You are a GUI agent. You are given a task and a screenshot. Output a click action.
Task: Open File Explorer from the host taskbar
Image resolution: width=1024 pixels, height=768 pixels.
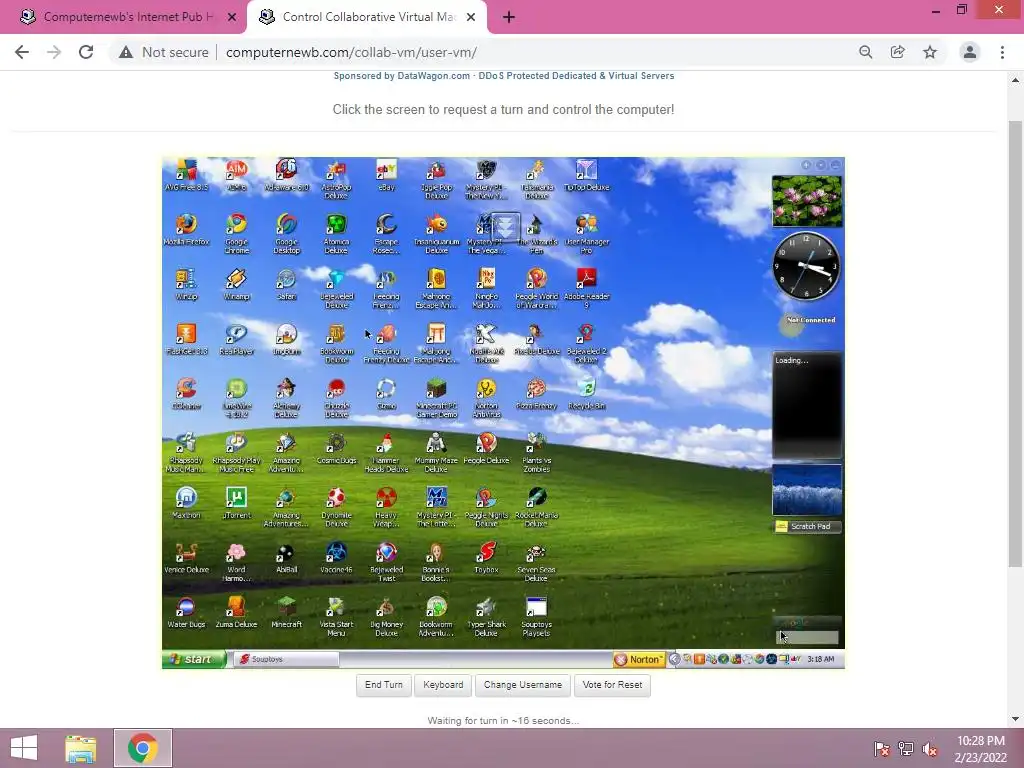pos(81,748)
